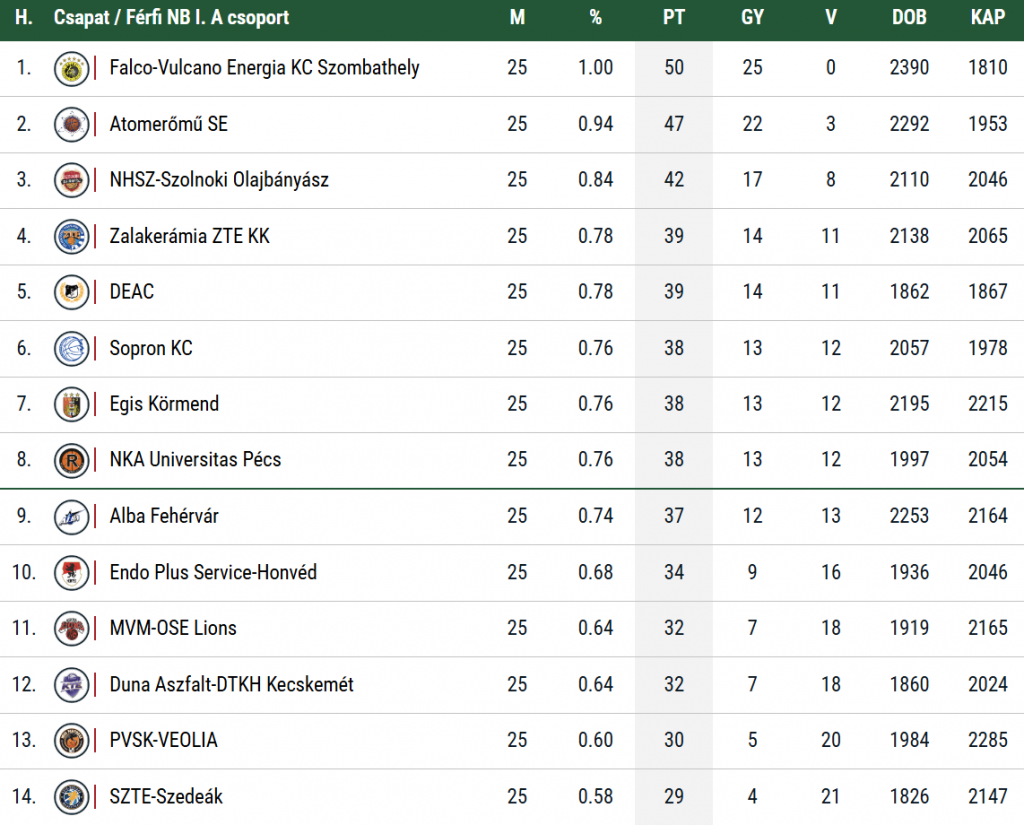
Task: Click the Sopron KC team logo
Action: pos(72,348)
